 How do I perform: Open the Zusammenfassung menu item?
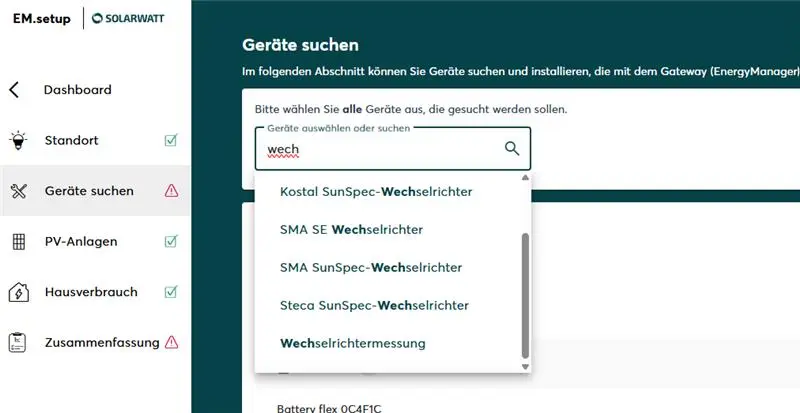point(101,342)
